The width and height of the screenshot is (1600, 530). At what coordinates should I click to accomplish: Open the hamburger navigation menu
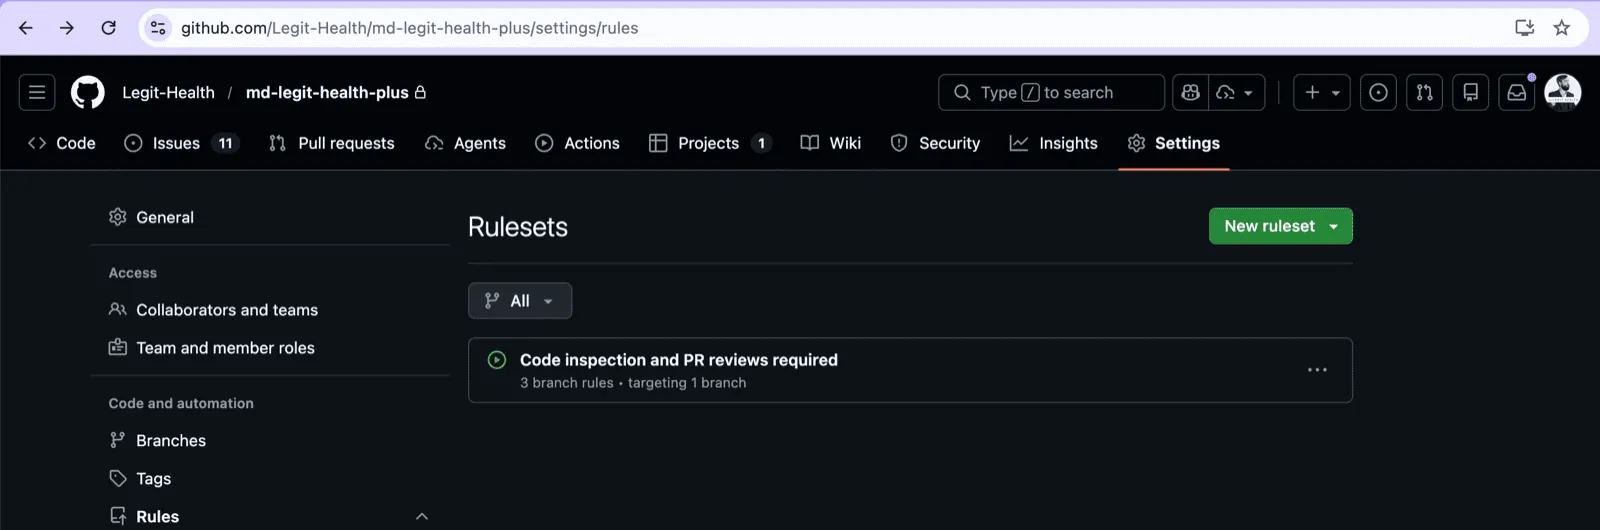(x=37, y=93)
